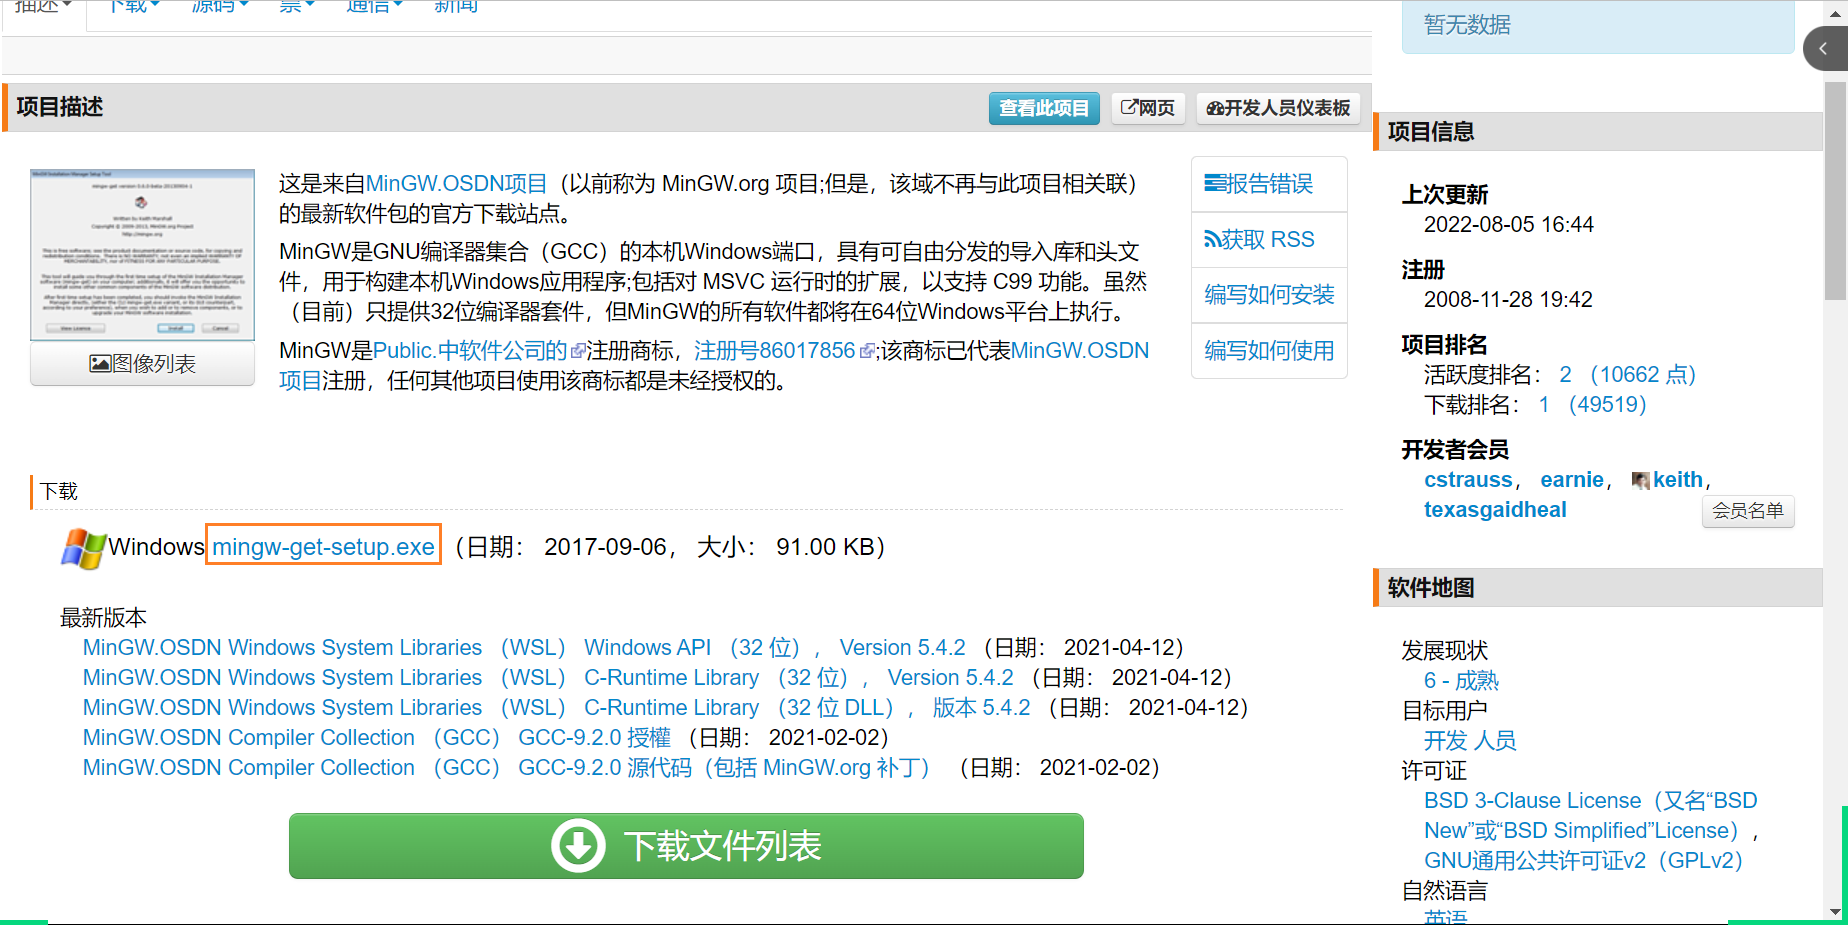Screen dimensions: 1848x925
Task: Click the RSS icon beside 获取 RSS
Action: (x=1212, y=240)
